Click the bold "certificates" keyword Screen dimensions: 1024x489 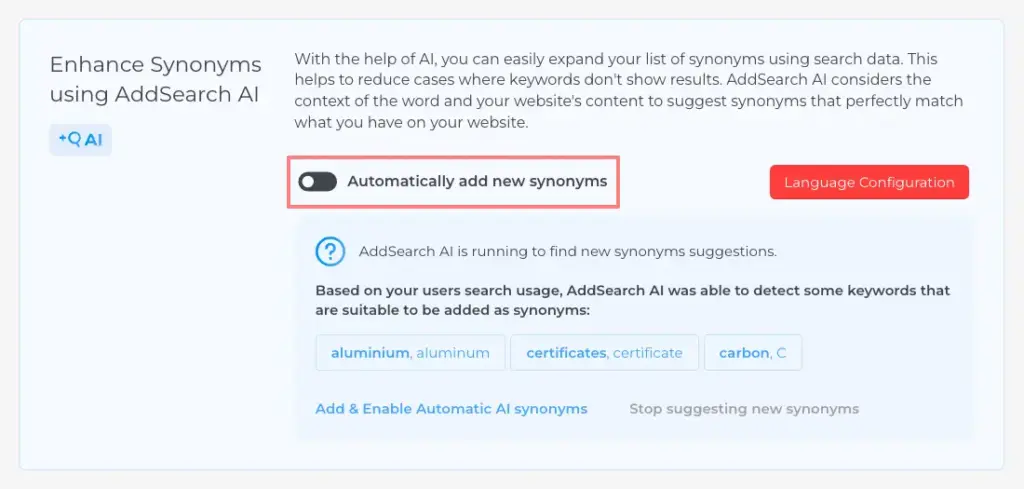[x=566, y=353]
